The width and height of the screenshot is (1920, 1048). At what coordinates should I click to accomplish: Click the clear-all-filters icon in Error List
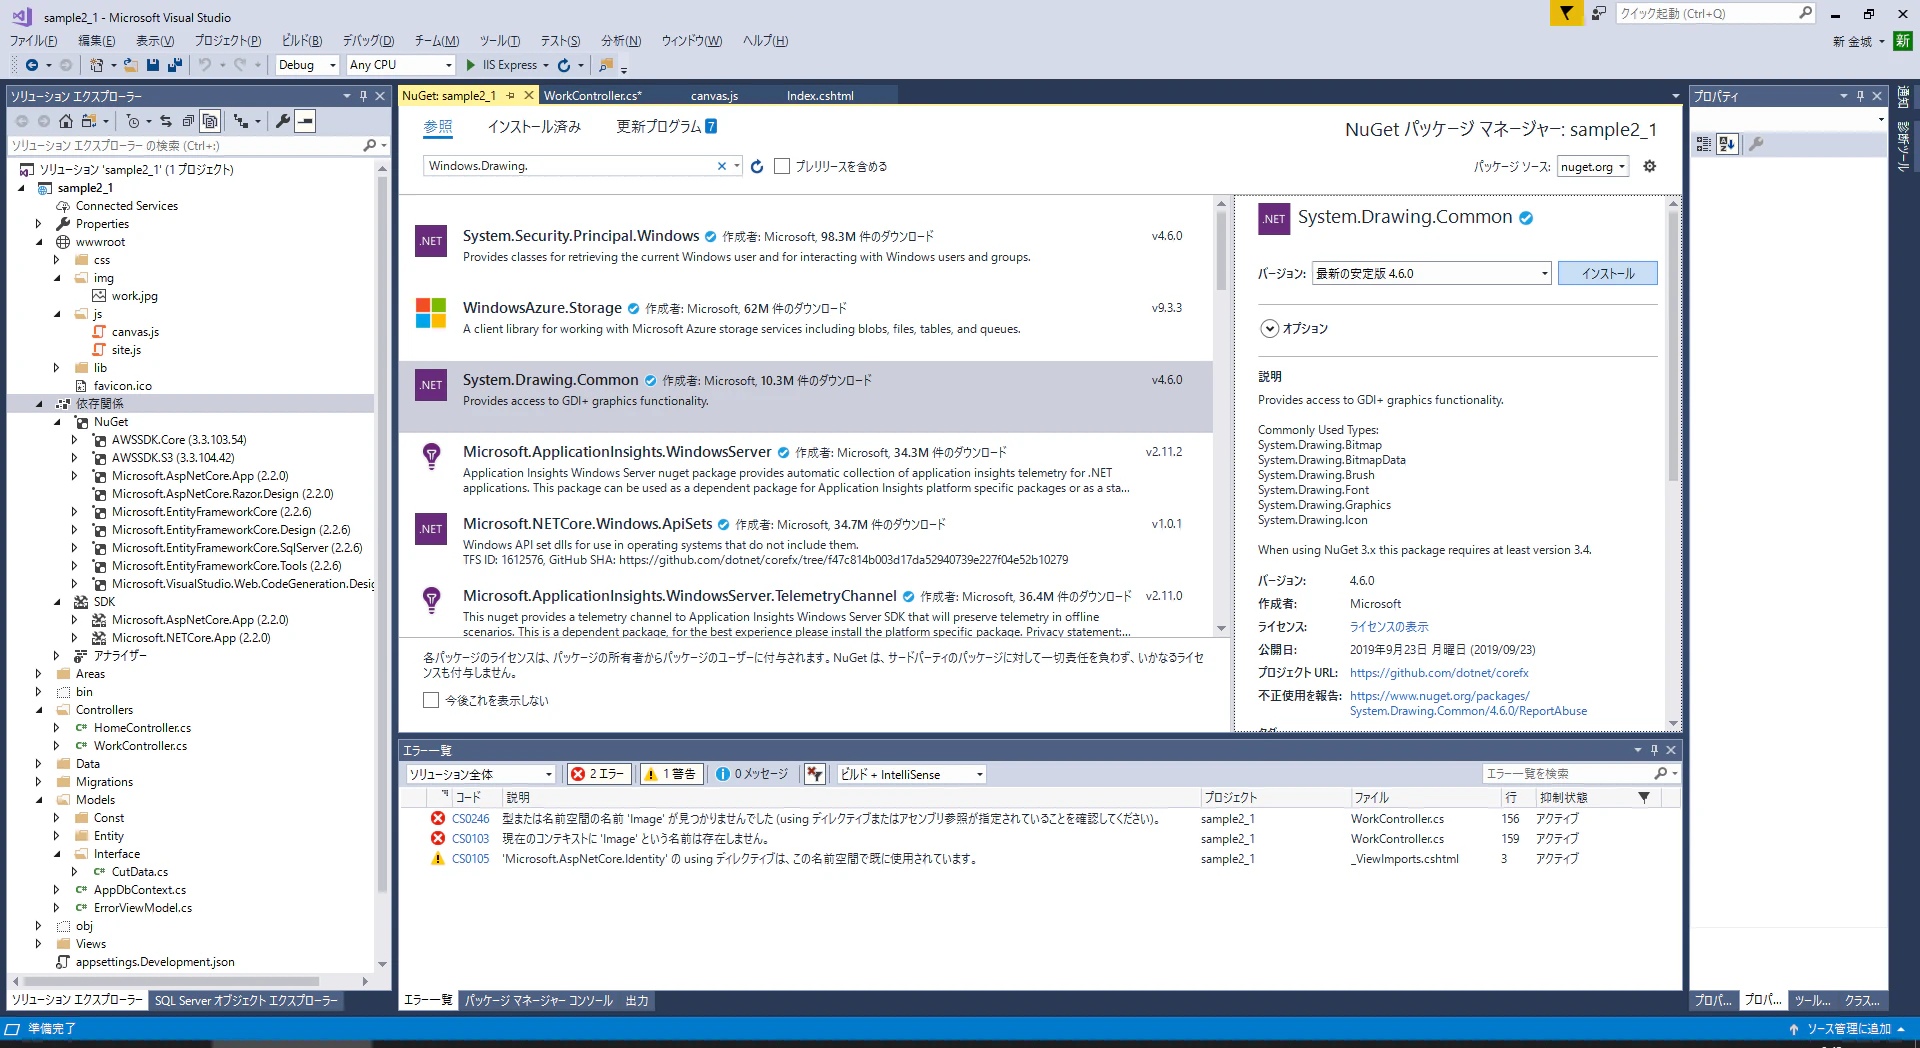815,774
